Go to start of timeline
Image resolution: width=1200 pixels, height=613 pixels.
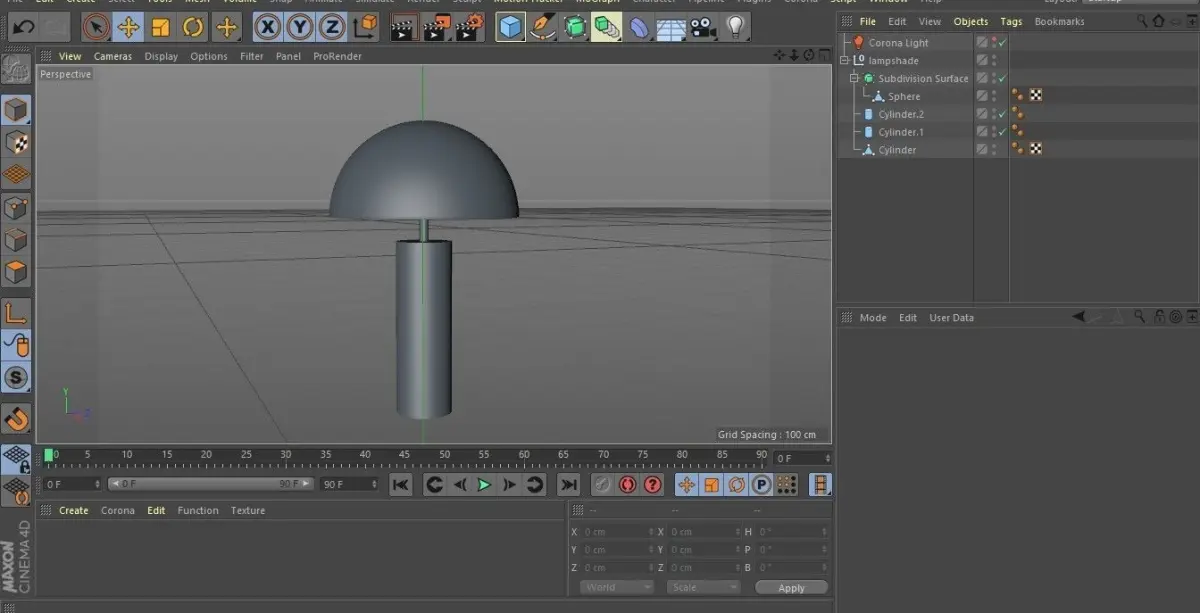coord(400,485)
